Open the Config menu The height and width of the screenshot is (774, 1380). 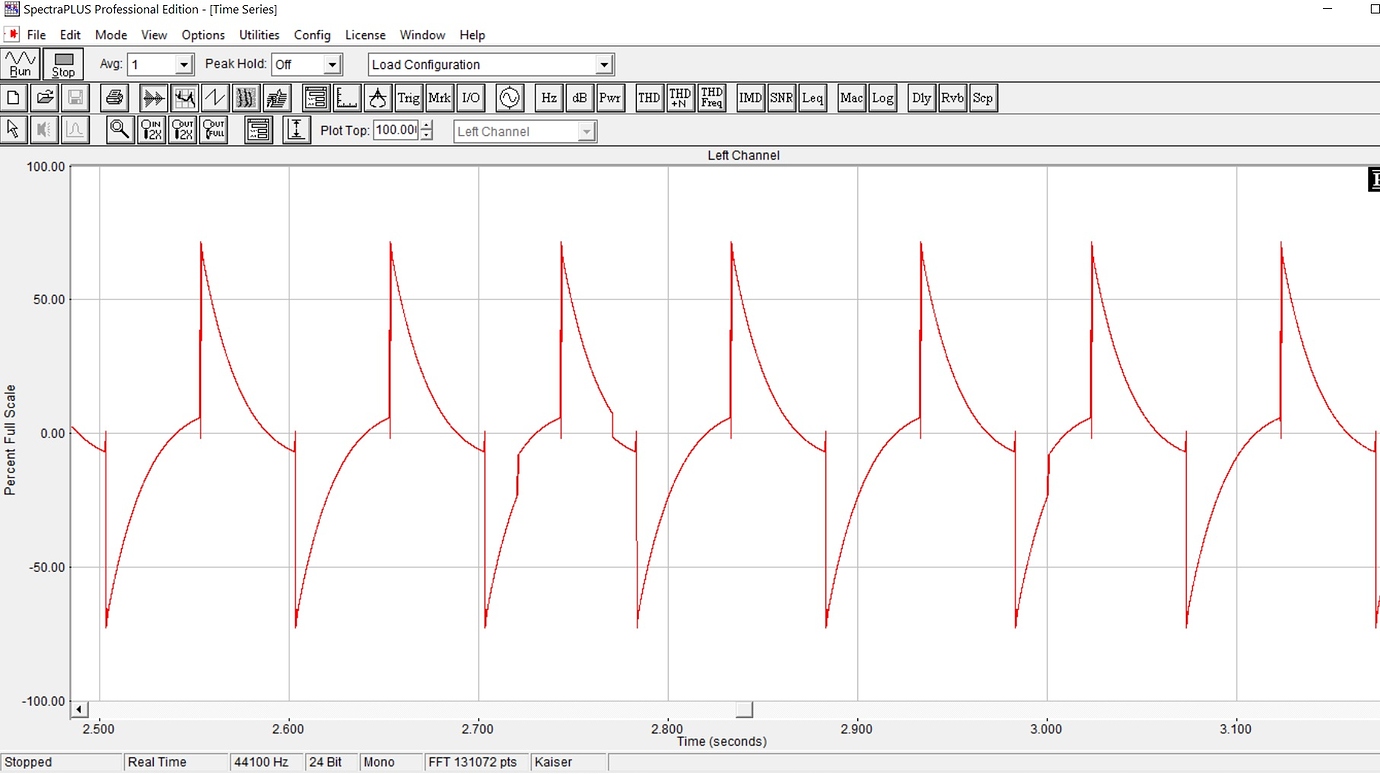pos(312,35)
